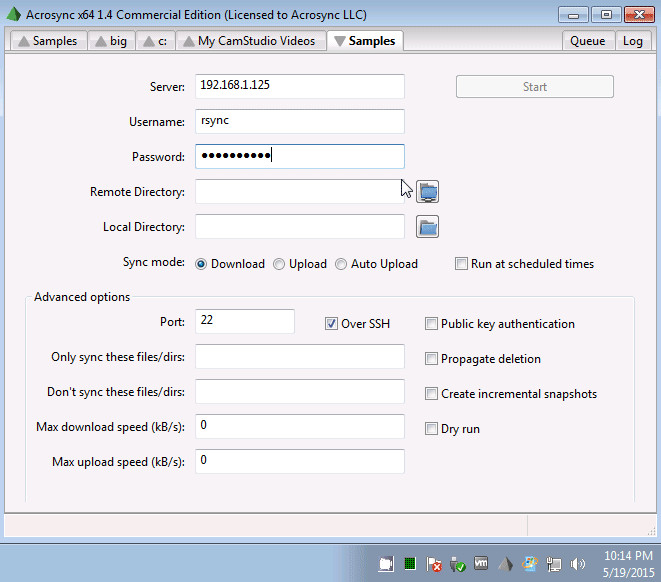Browse for the remote directory folder

click(x=427, y=192)
